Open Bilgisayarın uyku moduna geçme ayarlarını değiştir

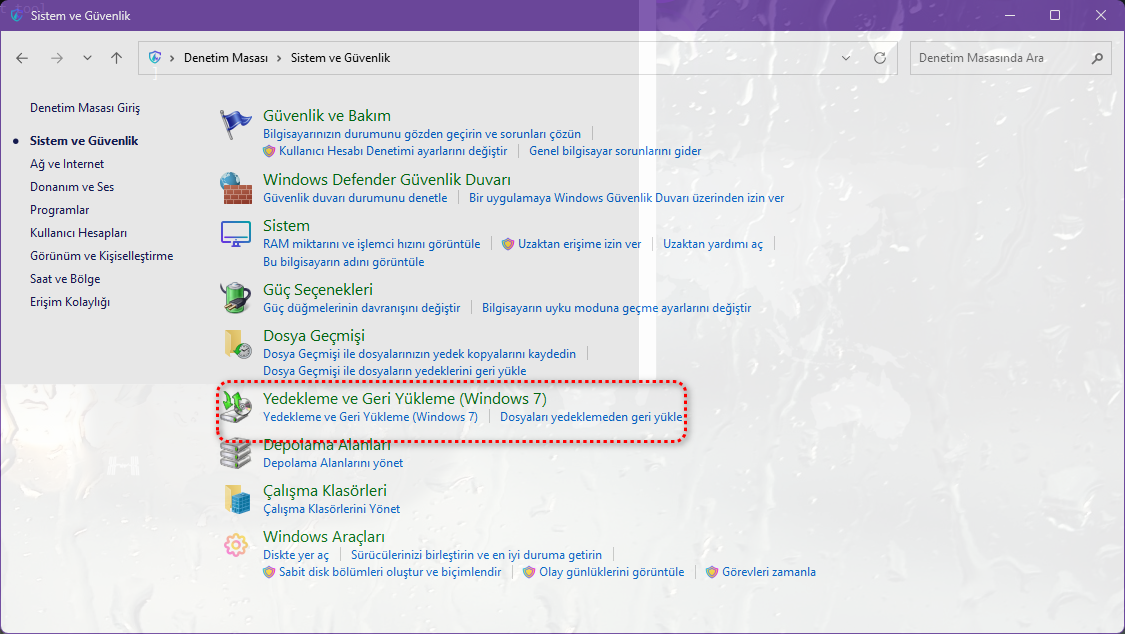pos(616,308)
